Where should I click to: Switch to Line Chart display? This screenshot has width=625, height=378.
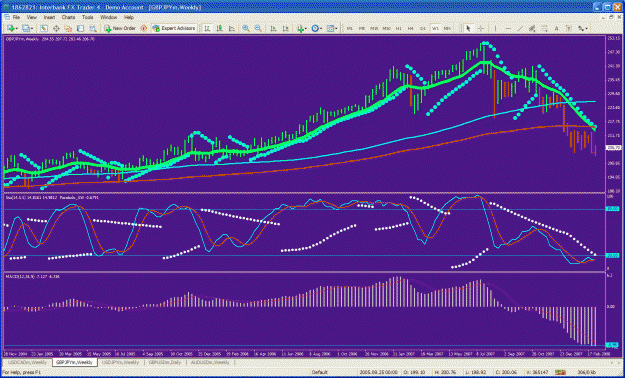tap(232, 28)
